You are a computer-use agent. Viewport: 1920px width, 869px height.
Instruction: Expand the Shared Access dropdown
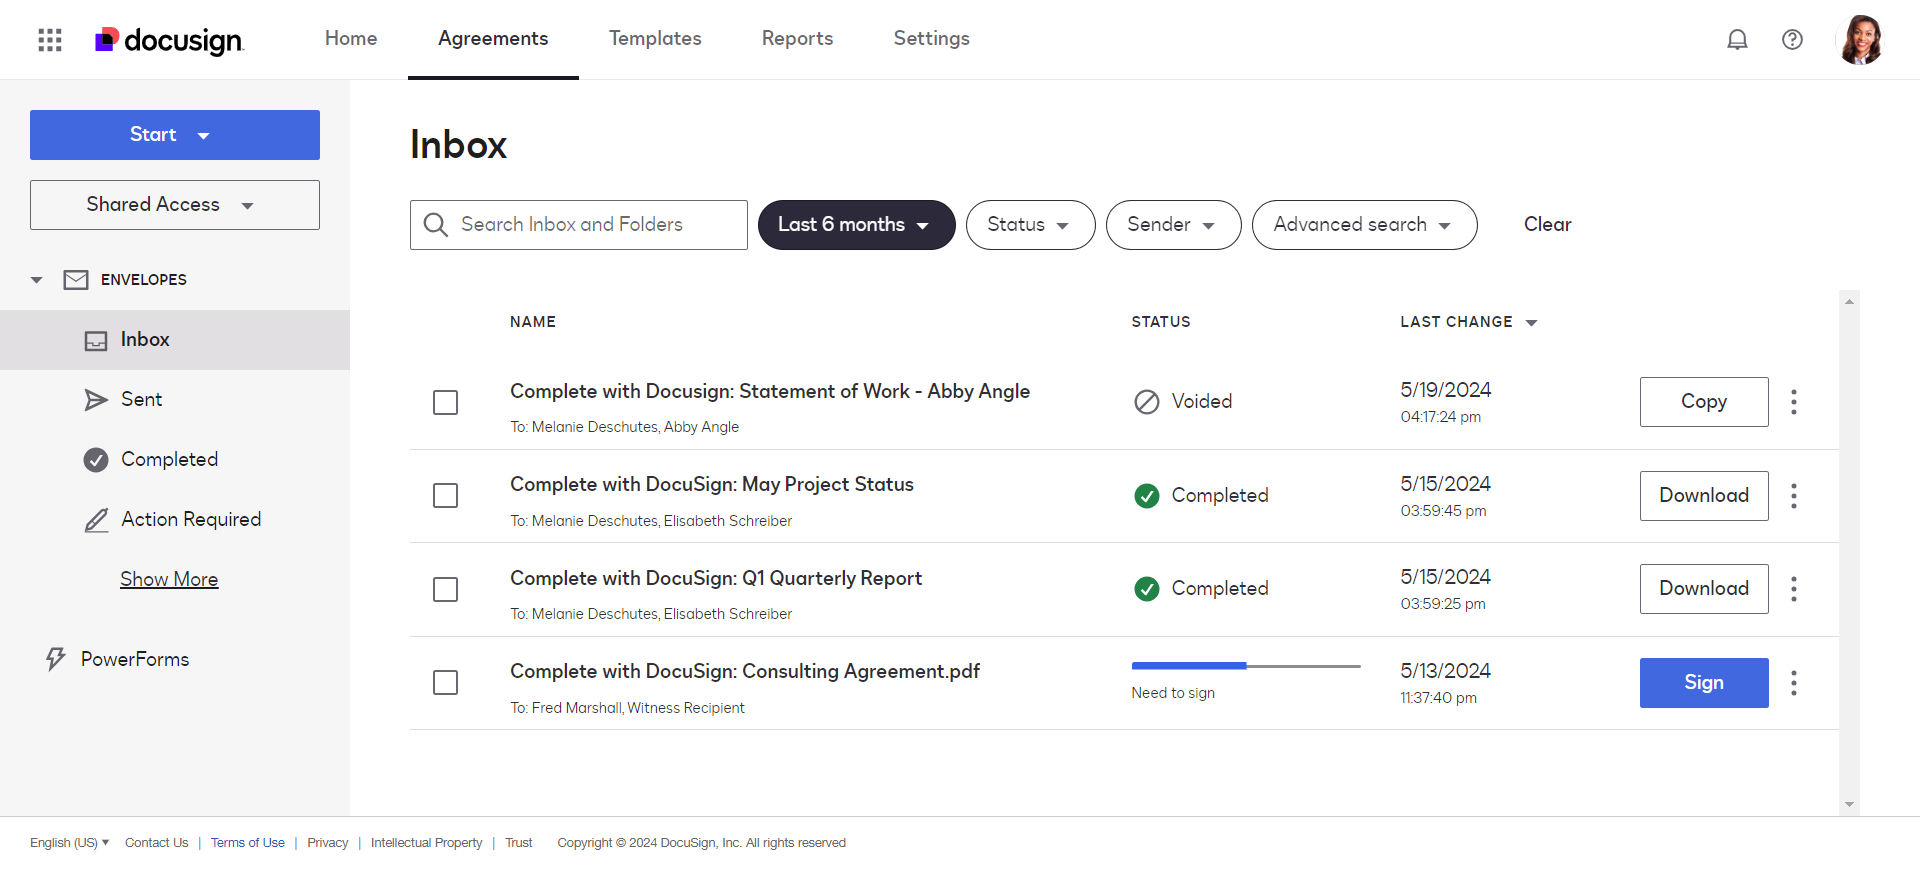(x=174, y=205)
